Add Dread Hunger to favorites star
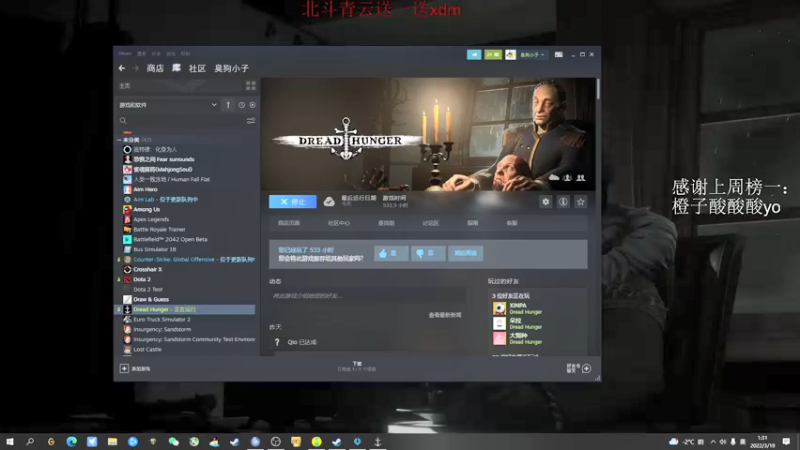Image resolution: width=800 pixels, height=450 pixels. 581,202
